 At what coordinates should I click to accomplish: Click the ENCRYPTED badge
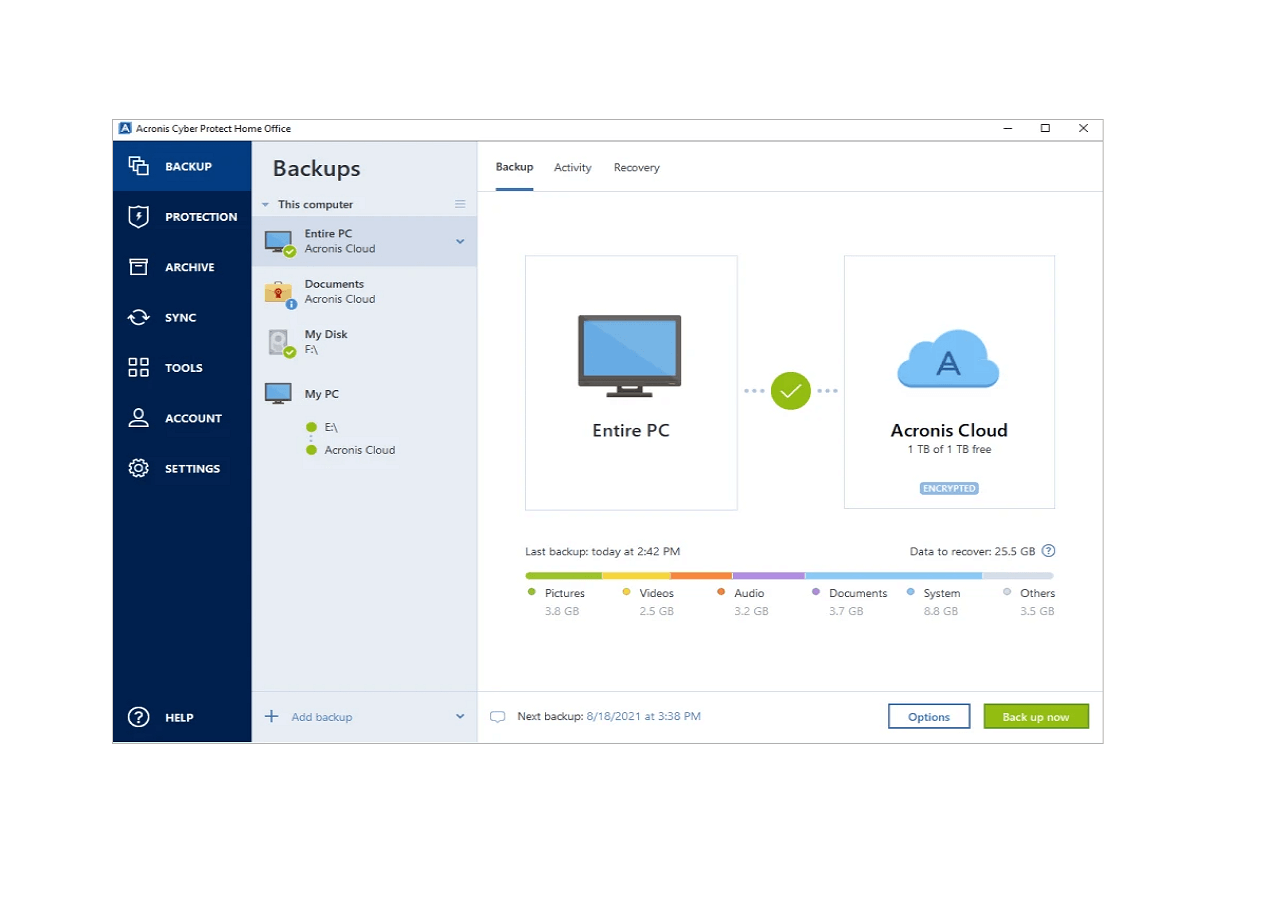click(949, 489)
